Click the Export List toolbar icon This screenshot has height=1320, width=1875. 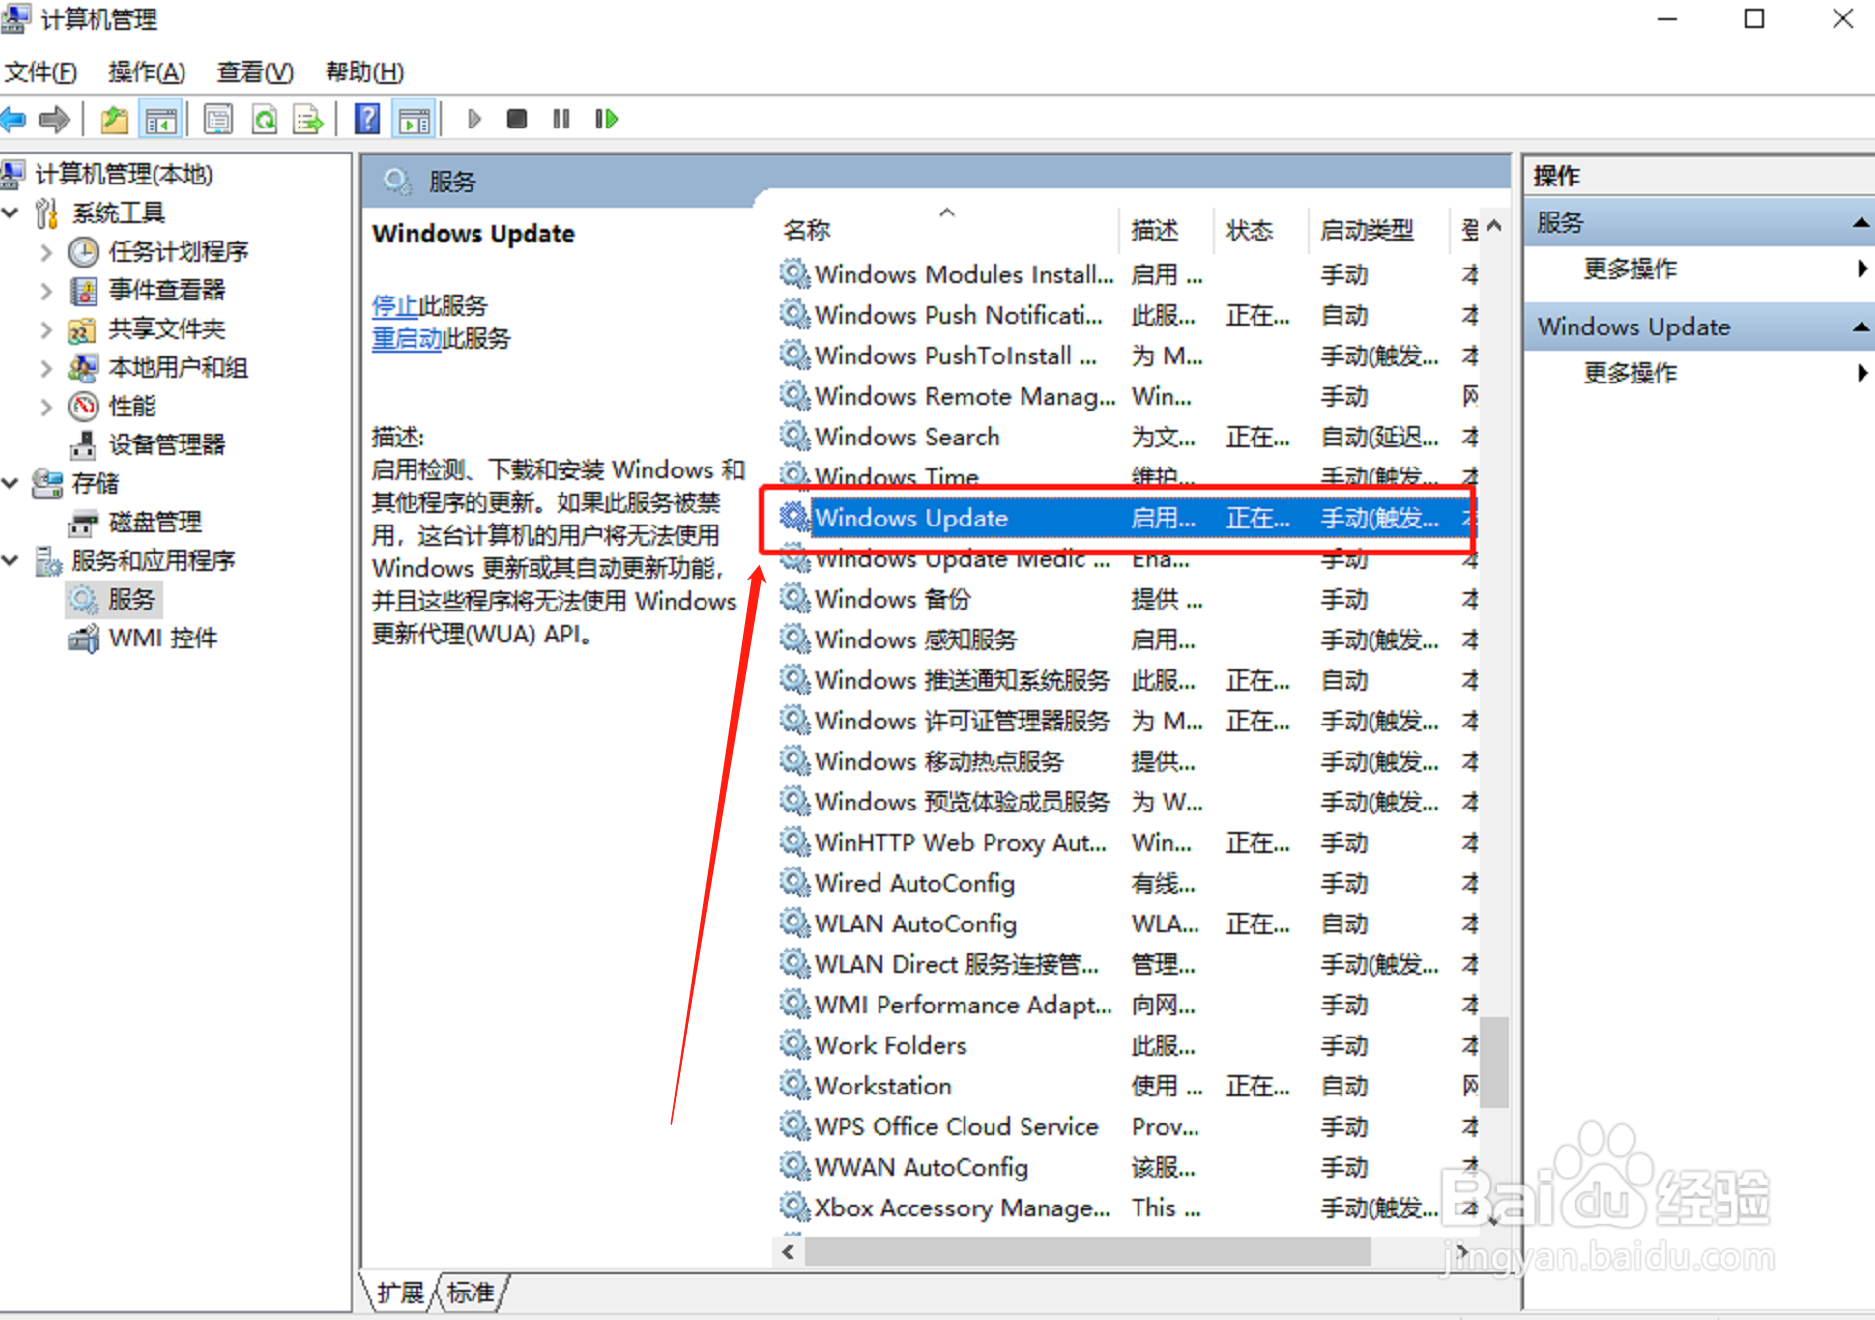click(309, 120)
